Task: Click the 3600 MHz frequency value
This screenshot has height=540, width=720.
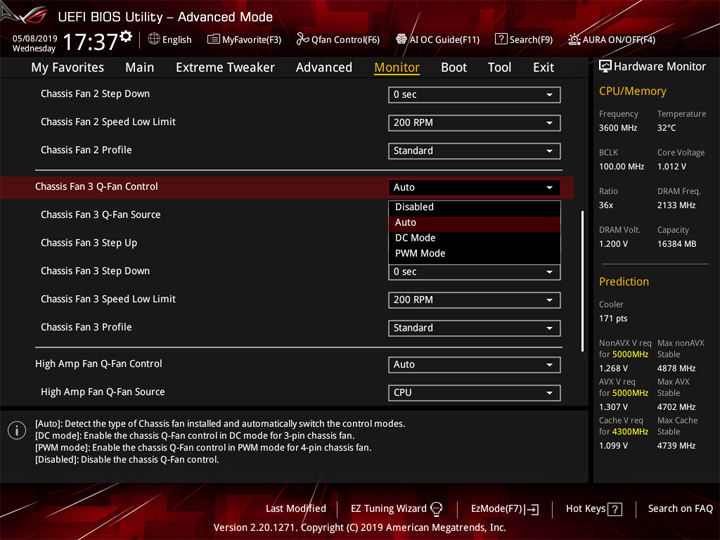Action: click(618, 128)
